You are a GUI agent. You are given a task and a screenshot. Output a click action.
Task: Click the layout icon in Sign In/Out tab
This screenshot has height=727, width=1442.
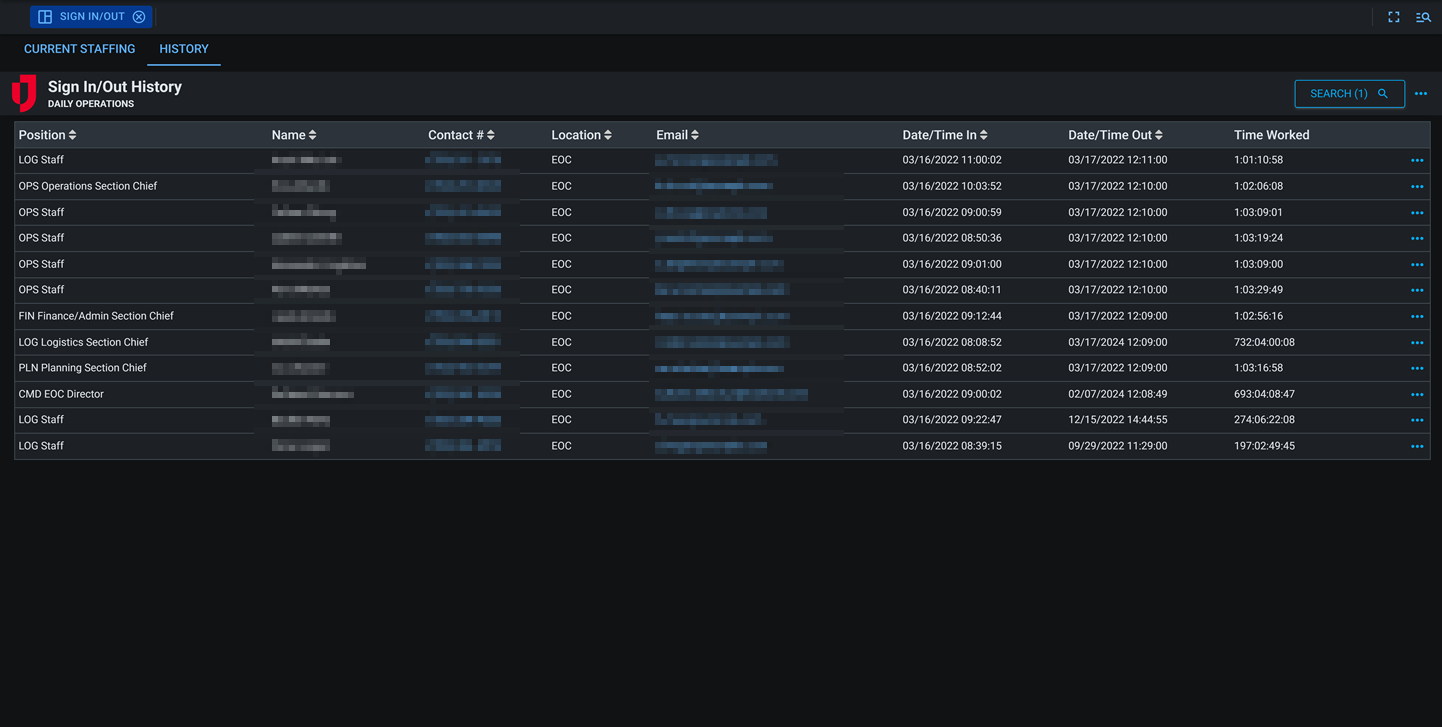point(45,17)
